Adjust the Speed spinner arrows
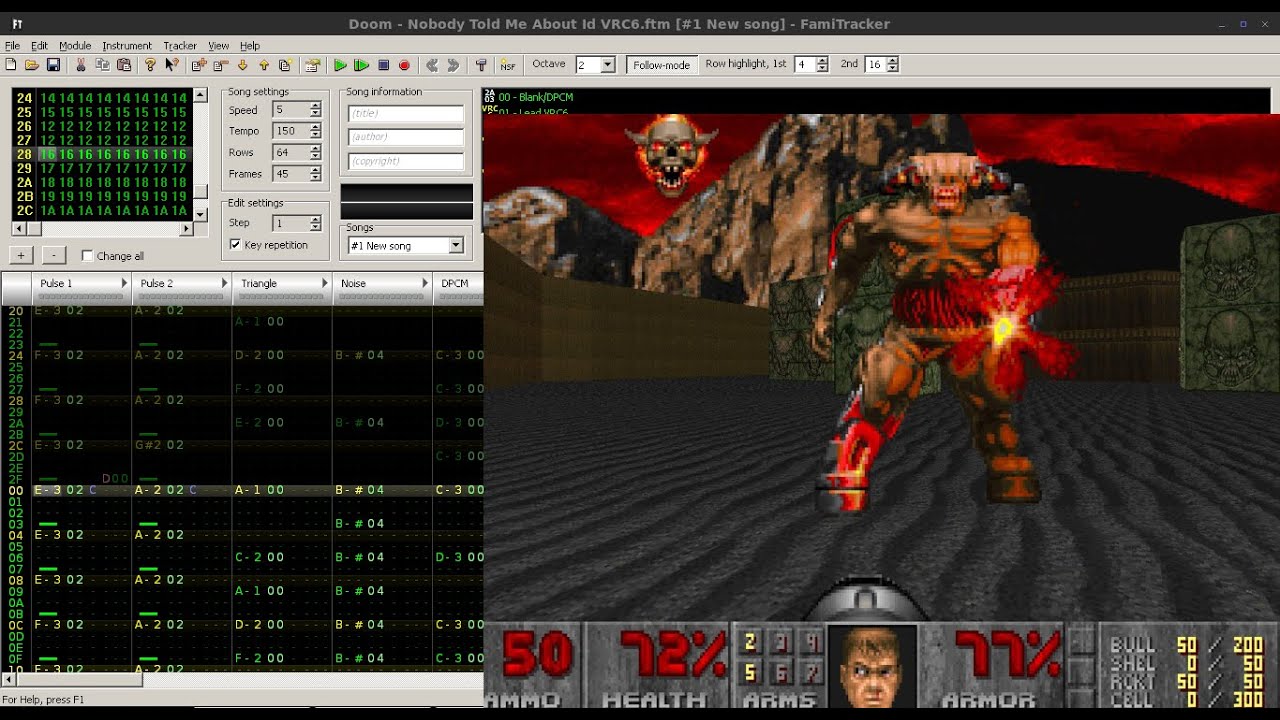The height and width of the screenshot is (720, 1280). 315,110
